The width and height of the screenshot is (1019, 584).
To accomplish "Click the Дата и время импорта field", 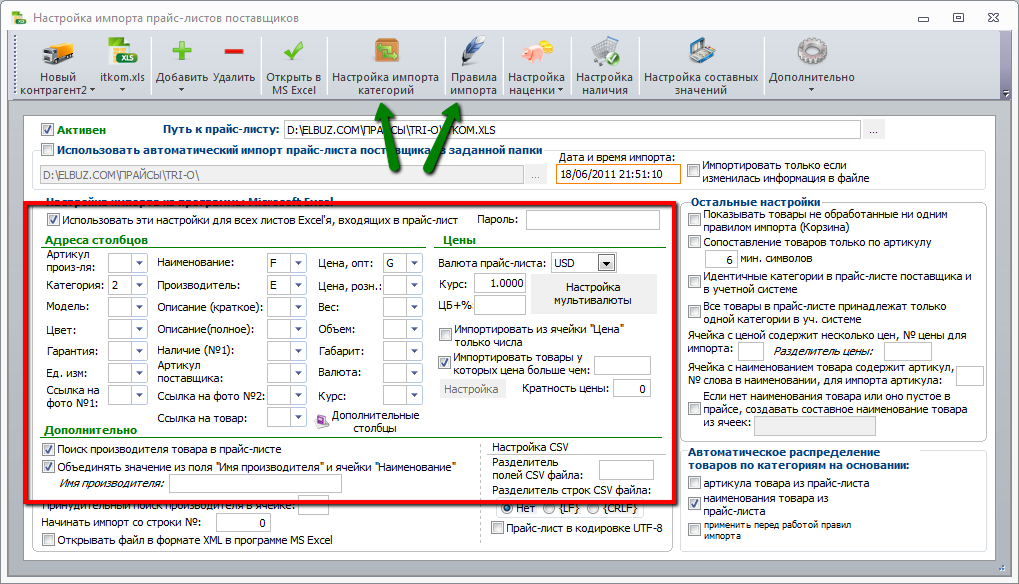I will click(x=618, y=174).
